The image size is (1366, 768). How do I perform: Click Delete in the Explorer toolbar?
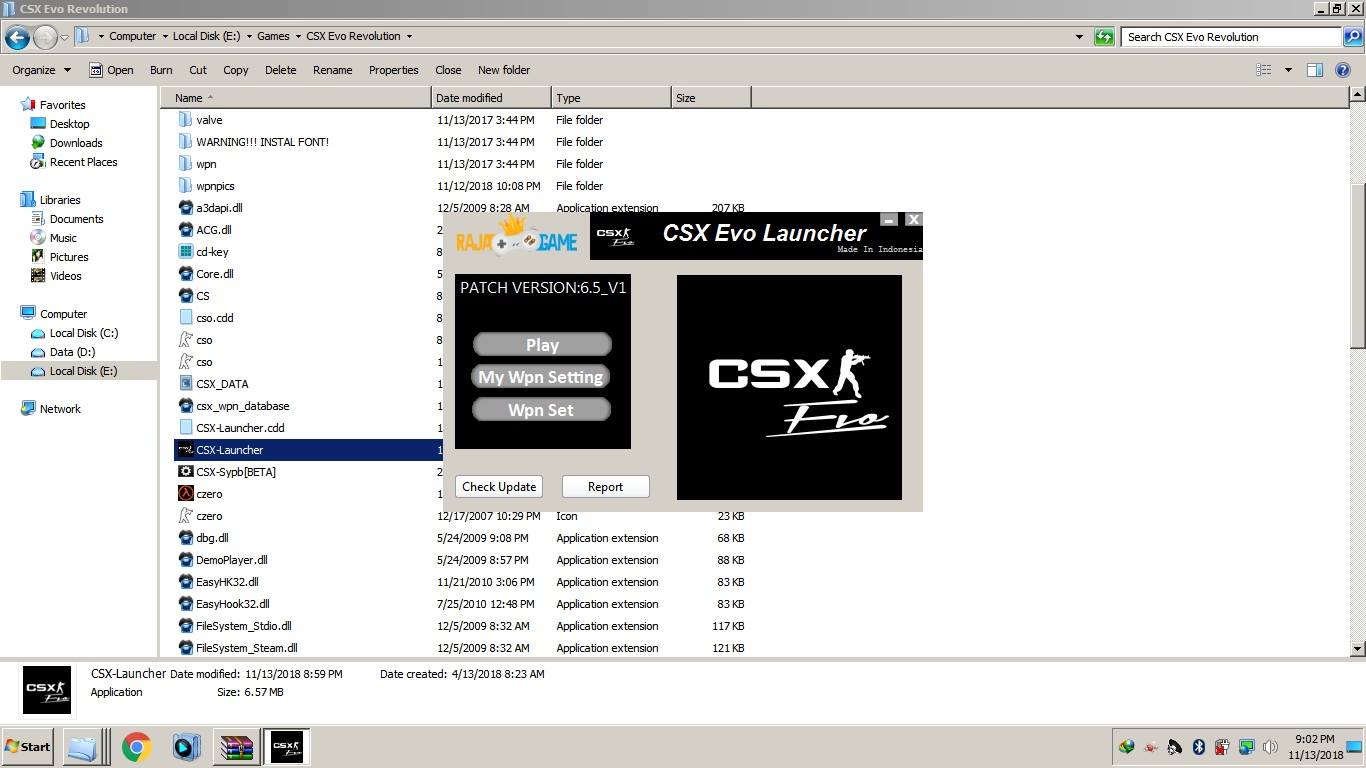280,70
